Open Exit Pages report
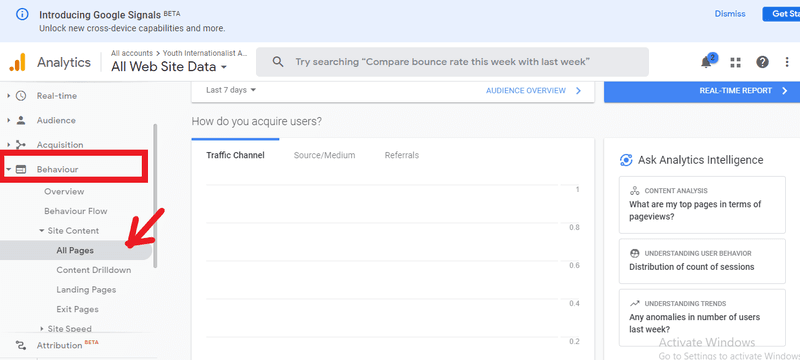Image resolution: width=800 pixels, height=360 pixels. pyautogui.click(x=78, y=310)
